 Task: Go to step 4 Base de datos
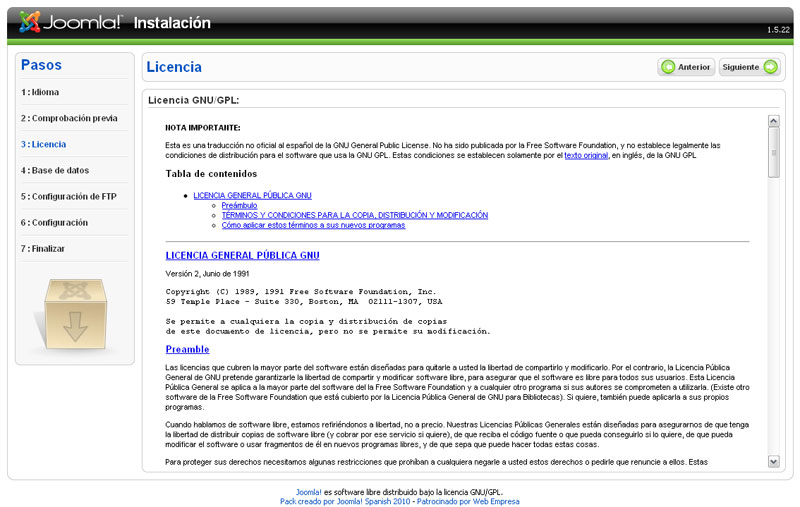point(56,170)
